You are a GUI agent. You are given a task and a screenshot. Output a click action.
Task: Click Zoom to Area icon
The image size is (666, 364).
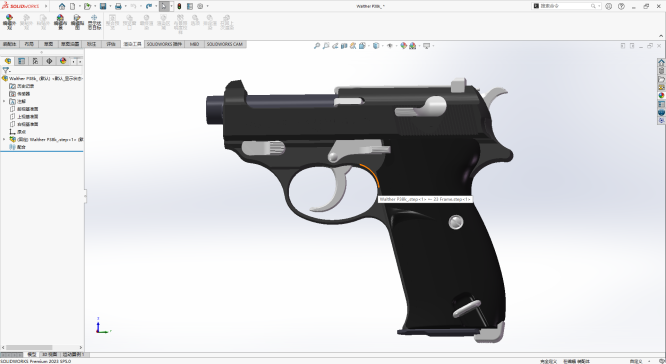(x=326, y=46)
